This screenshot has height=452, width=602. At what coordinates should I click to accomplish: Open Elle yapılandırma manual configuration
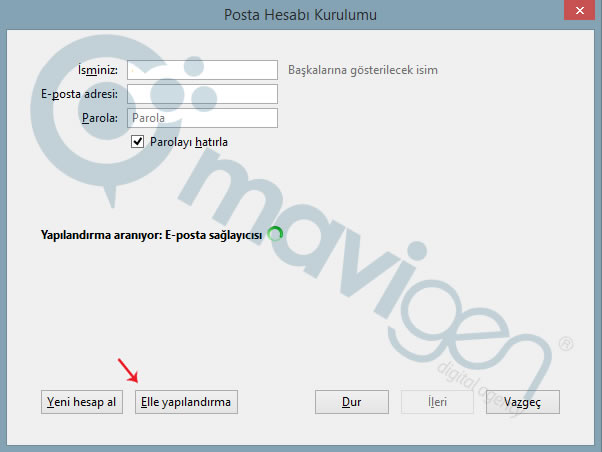pyautogui.click(x=186, y=402)
